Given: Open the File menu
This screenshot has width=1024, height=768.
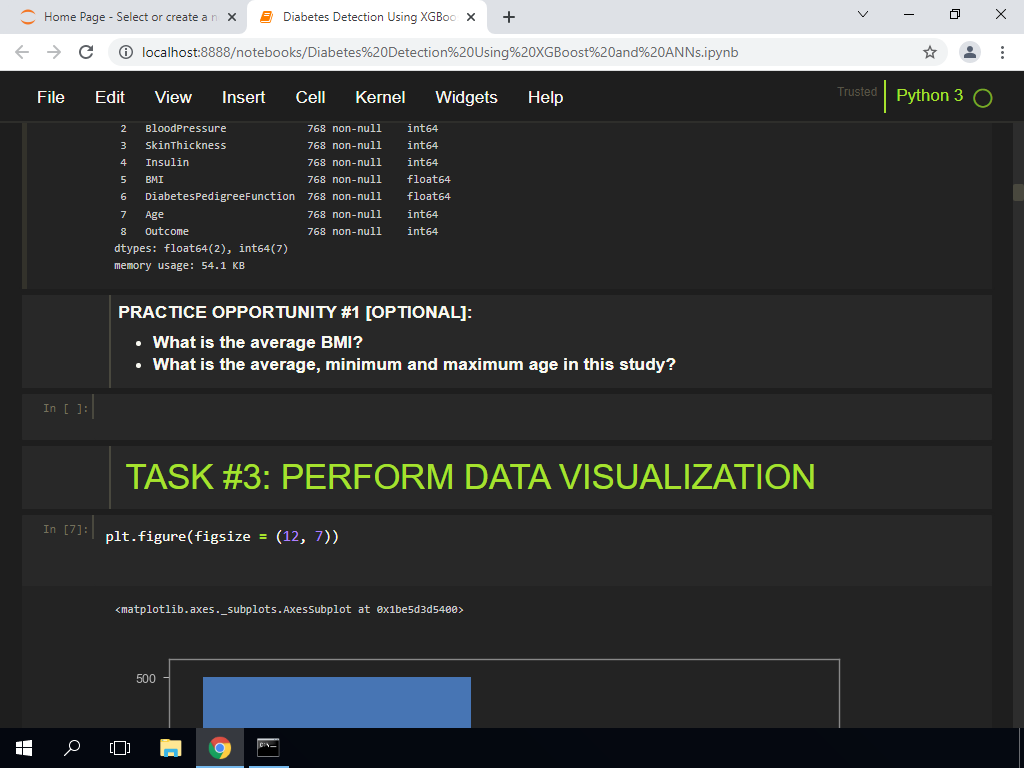Looking at the screenshot, I should [x=51, y=97].
